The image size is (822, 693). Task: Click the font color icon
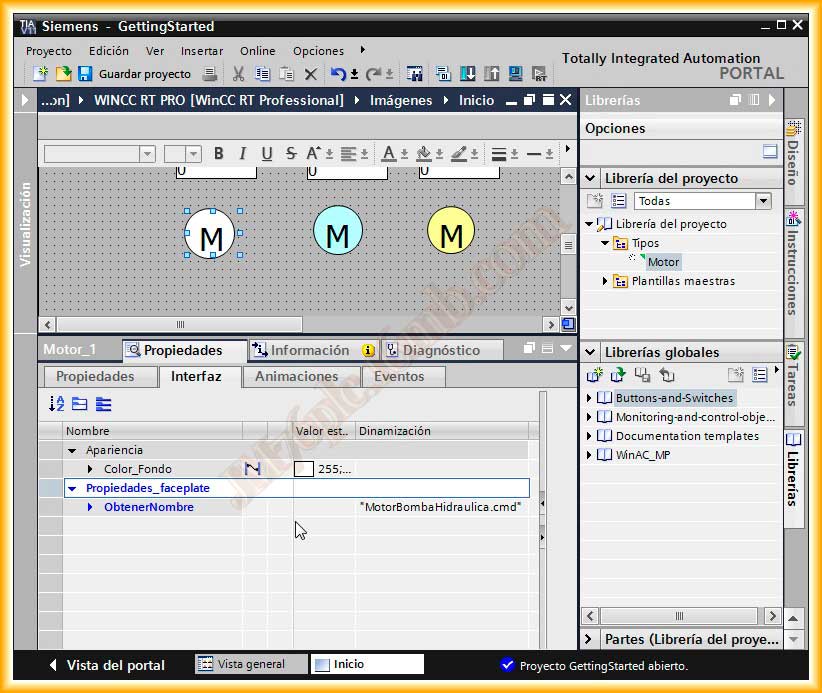tap(388, 154)
